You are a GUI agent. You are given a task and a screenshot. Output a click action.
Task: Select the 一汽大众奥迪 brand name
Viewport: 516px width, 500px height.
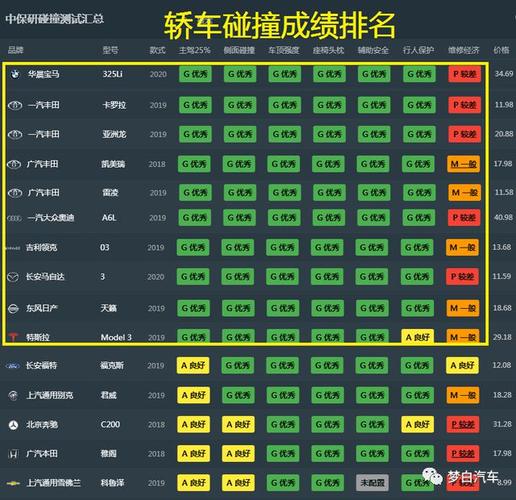(51, 218)
